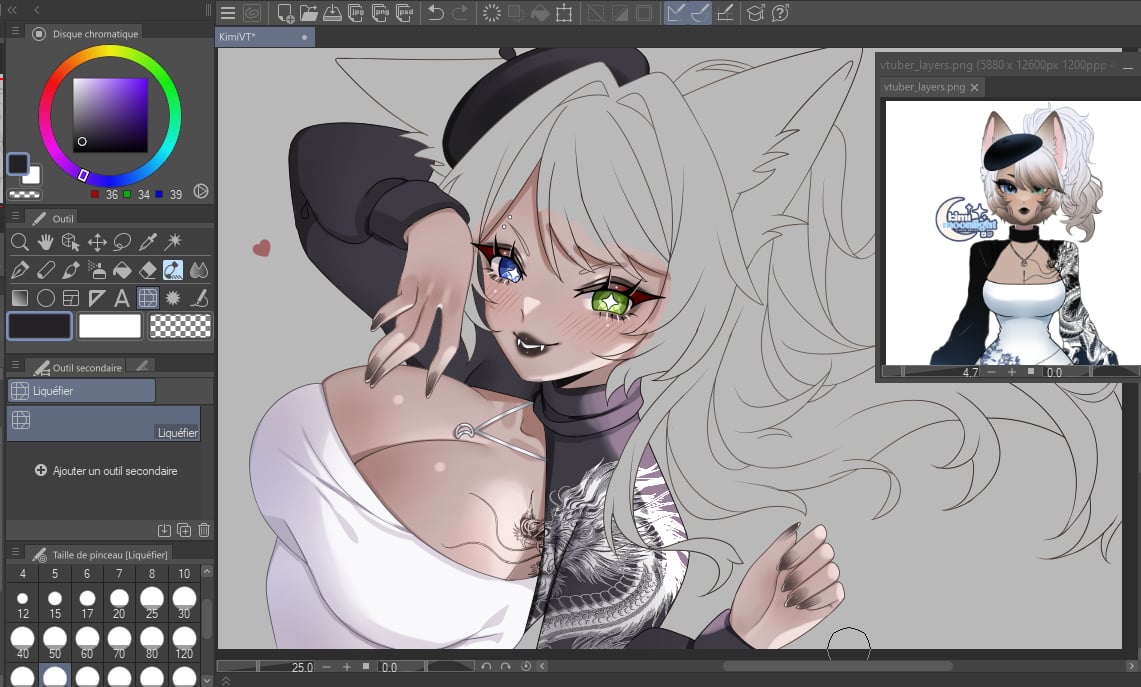Collapse left palette dock with double chevron
This screenshot has height=687, width=1141.
[12, 10]
